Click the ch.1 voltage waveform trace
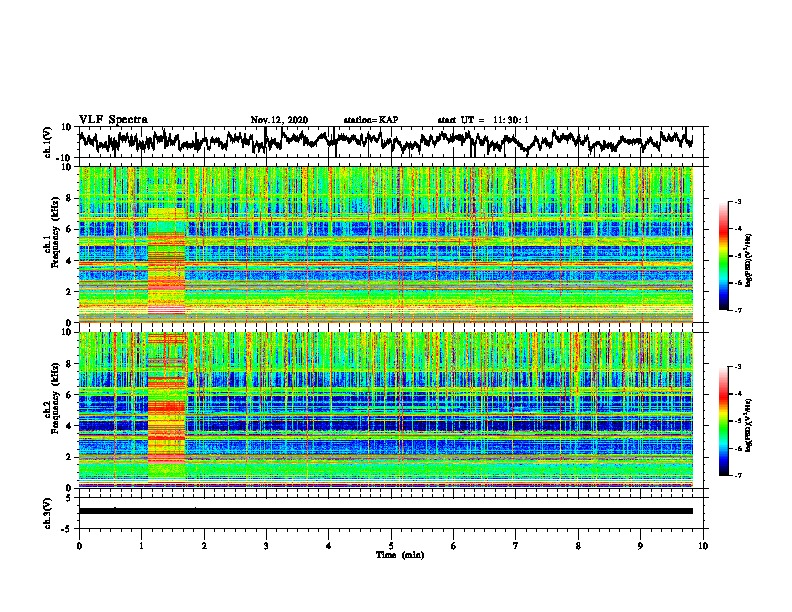 385,140
